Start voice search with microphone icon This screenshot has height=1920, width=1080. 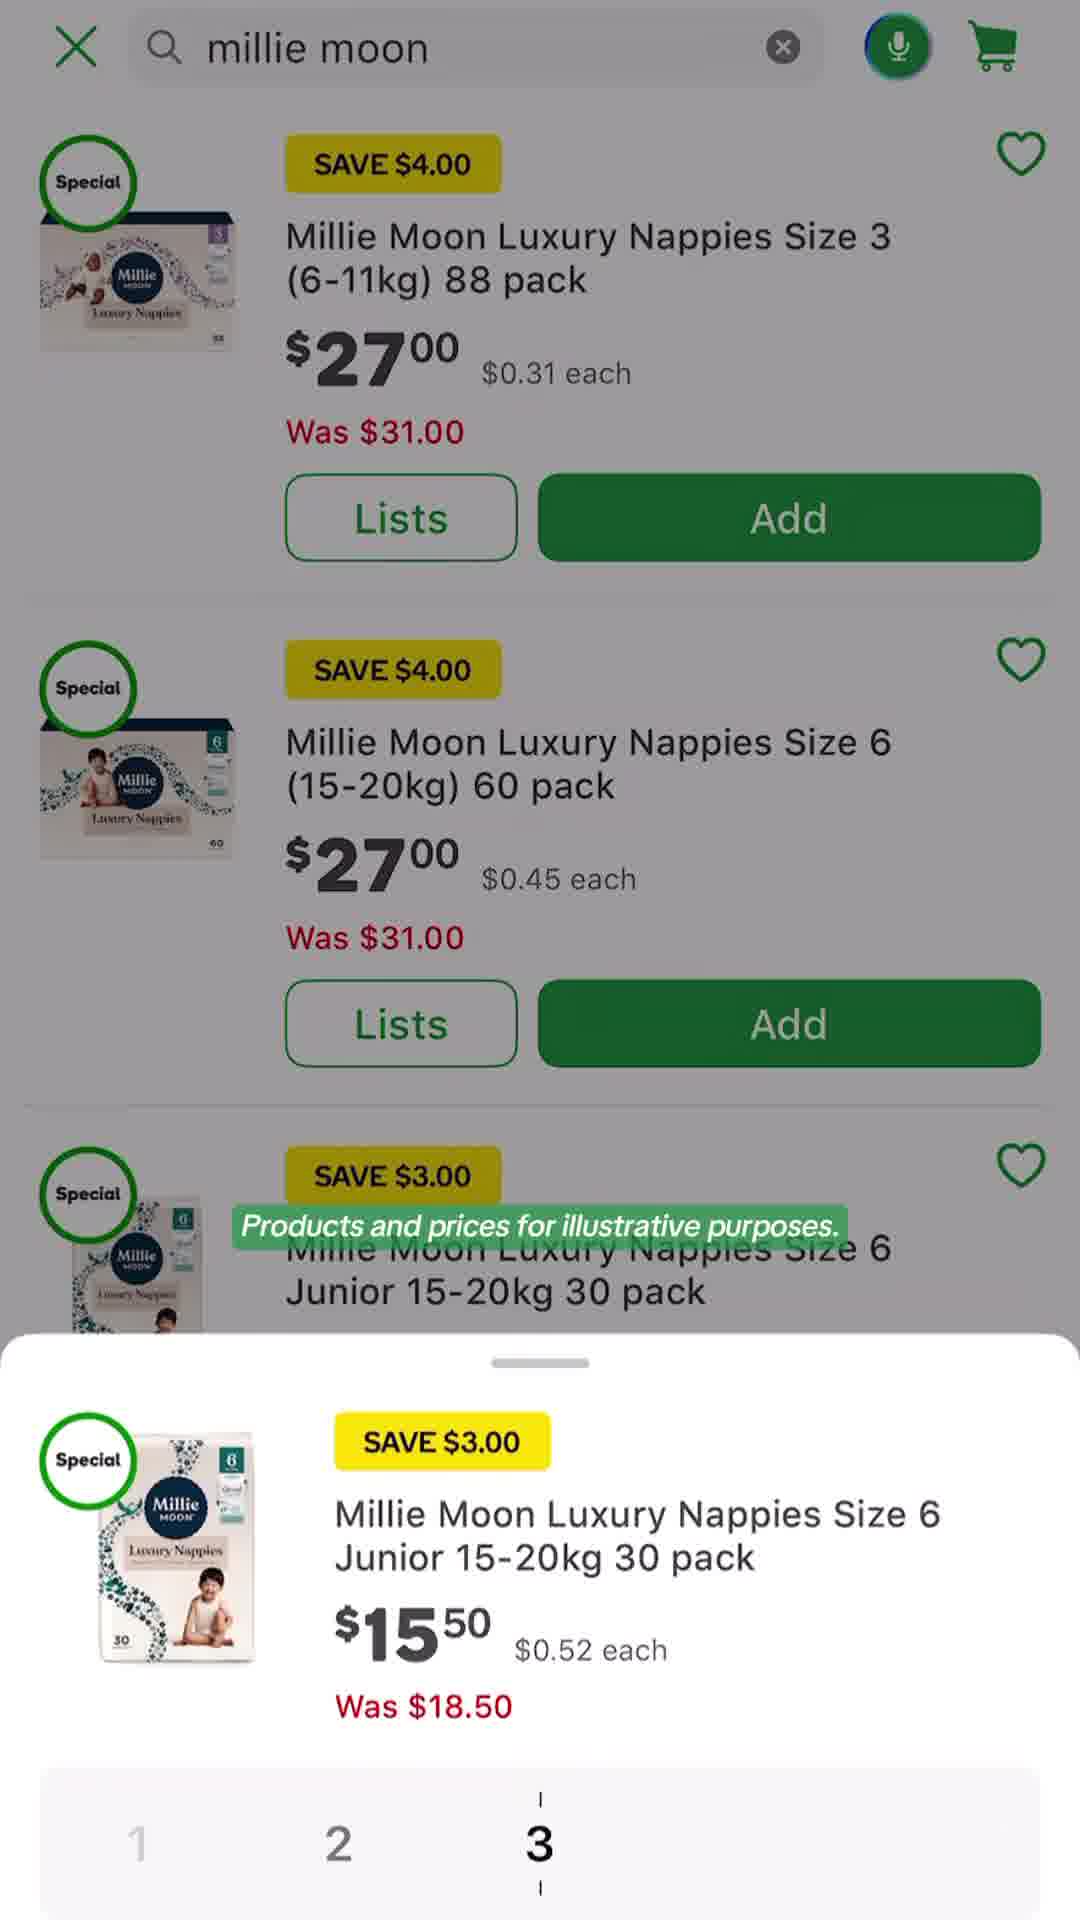[x=898, y=46]
